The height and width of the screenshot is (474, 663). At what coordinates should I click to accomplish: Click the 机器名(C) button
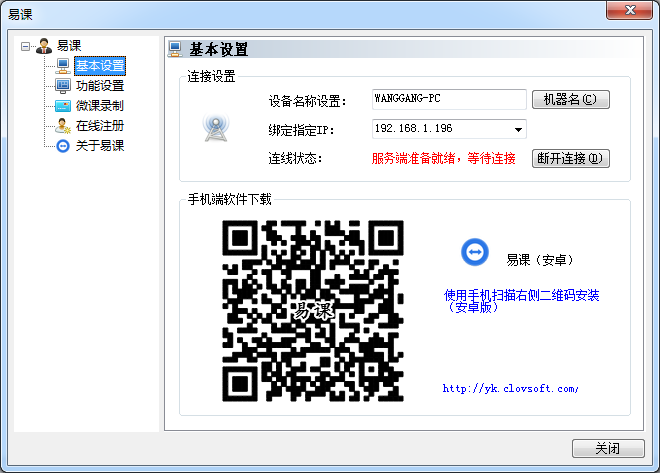pos(570,99)
